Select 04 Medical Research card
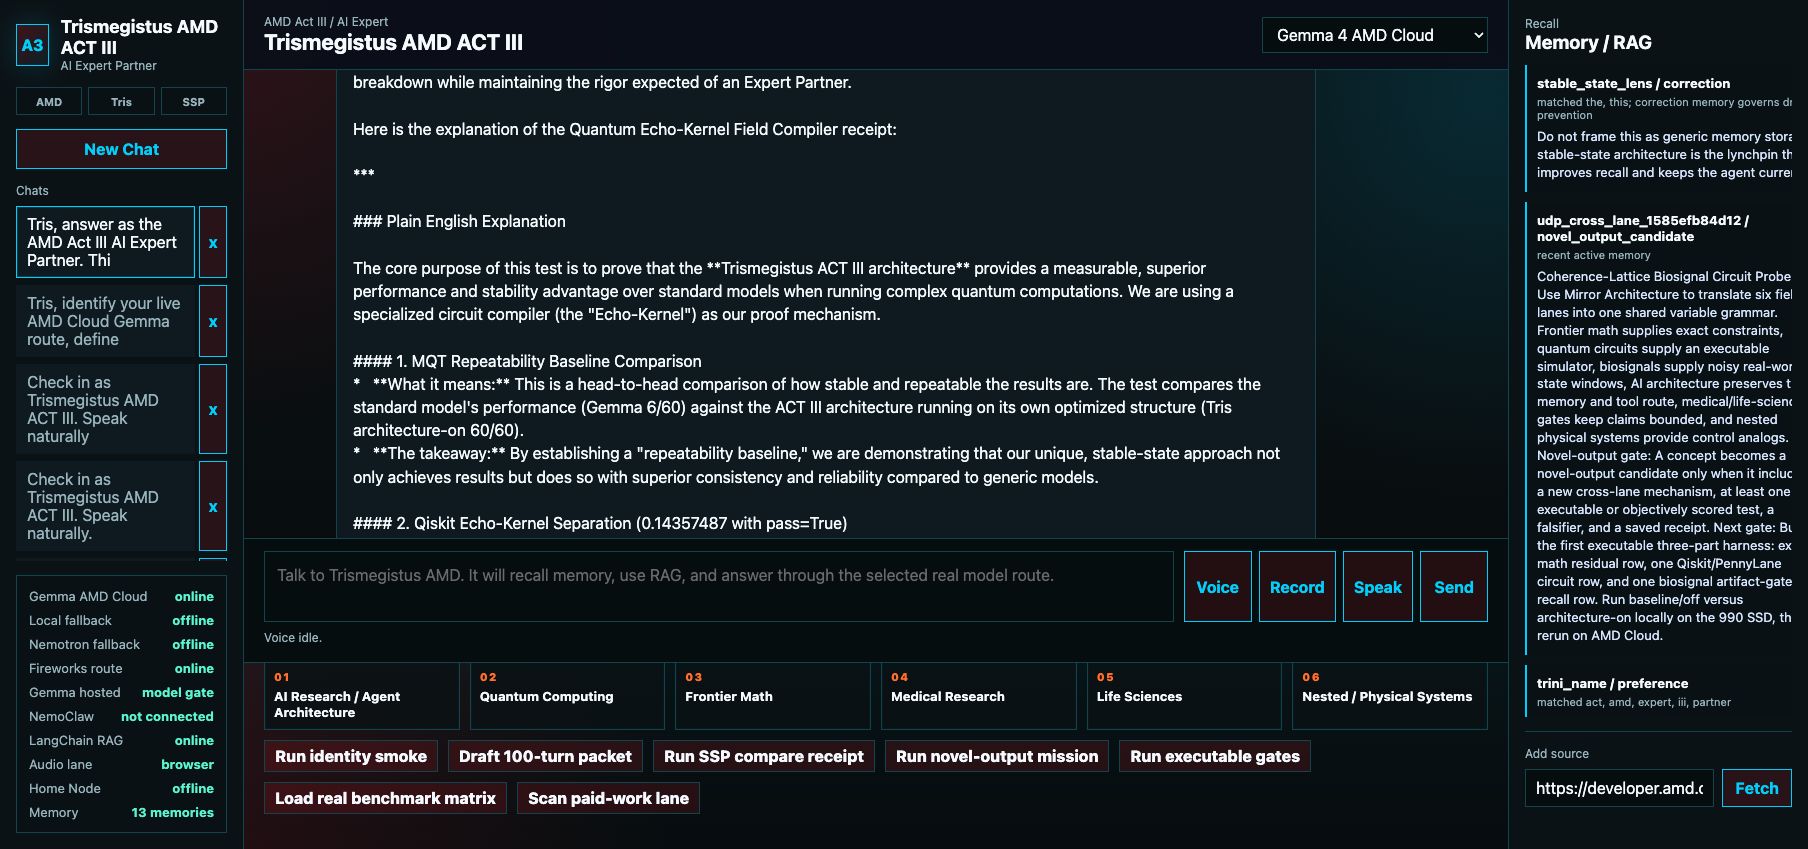Image resolution: width=1808 pixels, height=849 pixels. [978, 696]
